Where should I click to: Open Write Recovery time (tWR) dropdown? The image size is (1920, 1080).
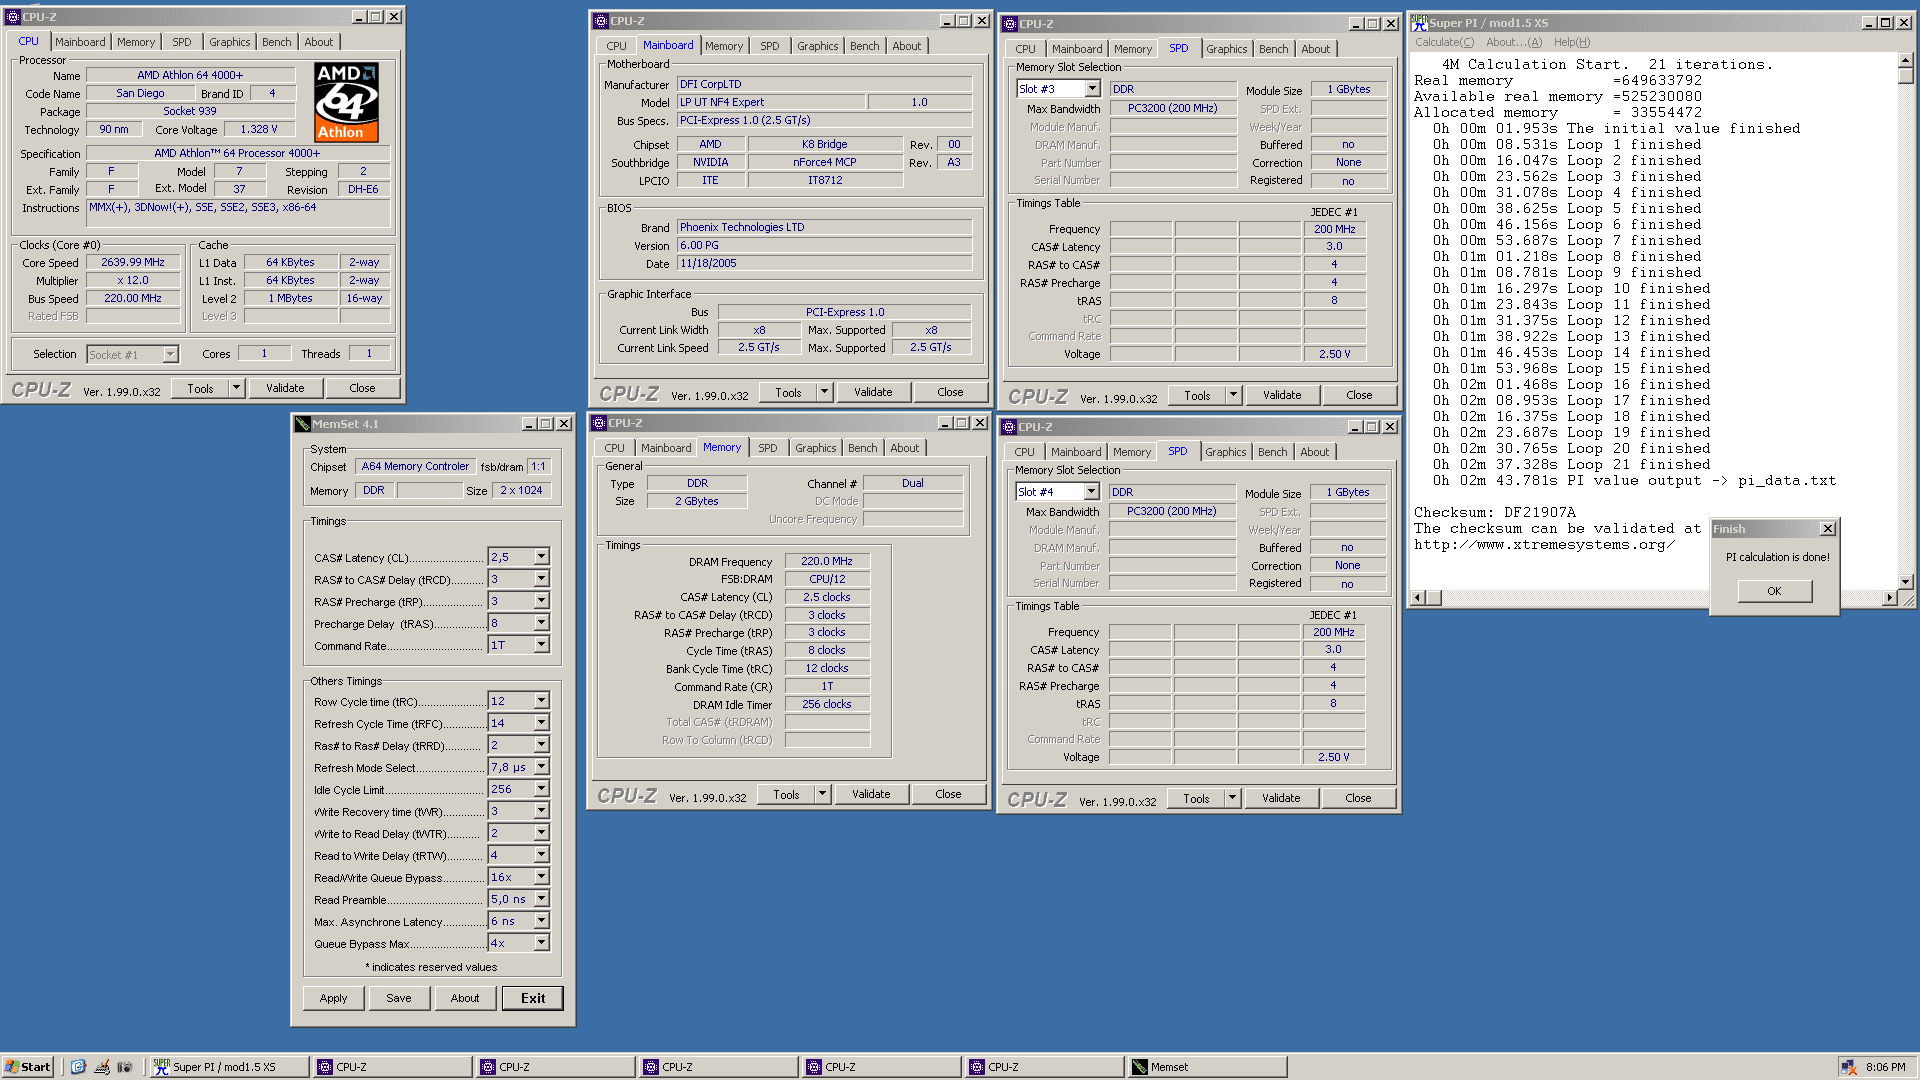coord(541,811)
